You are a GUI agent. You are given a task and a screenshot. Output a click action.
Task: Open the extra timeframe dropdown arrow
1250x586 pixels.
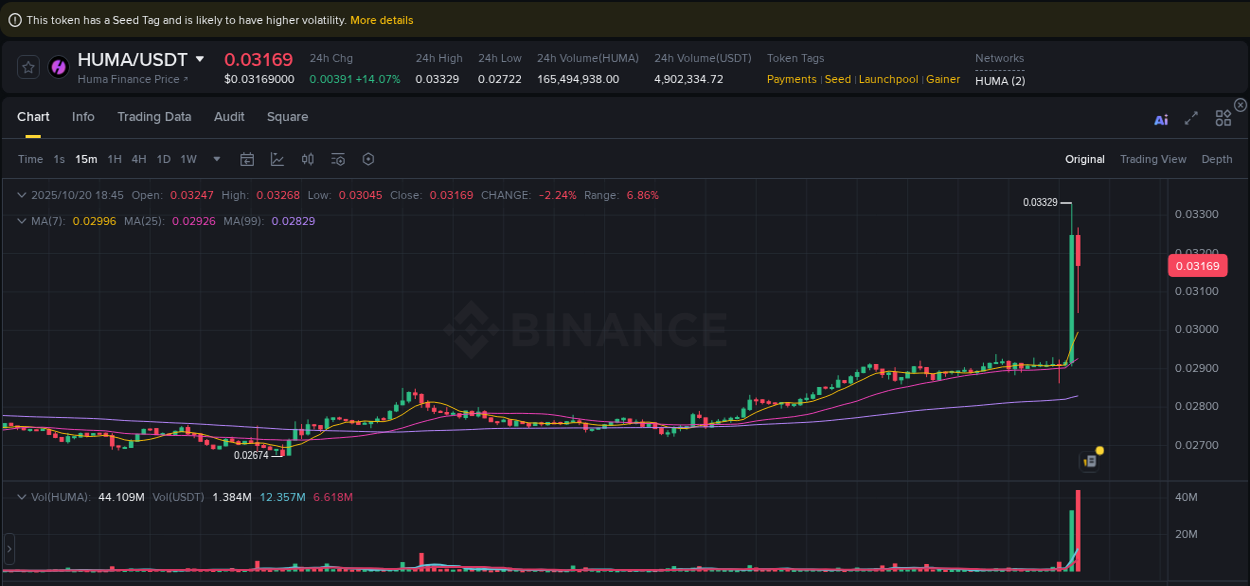click(x=216, y=159)
